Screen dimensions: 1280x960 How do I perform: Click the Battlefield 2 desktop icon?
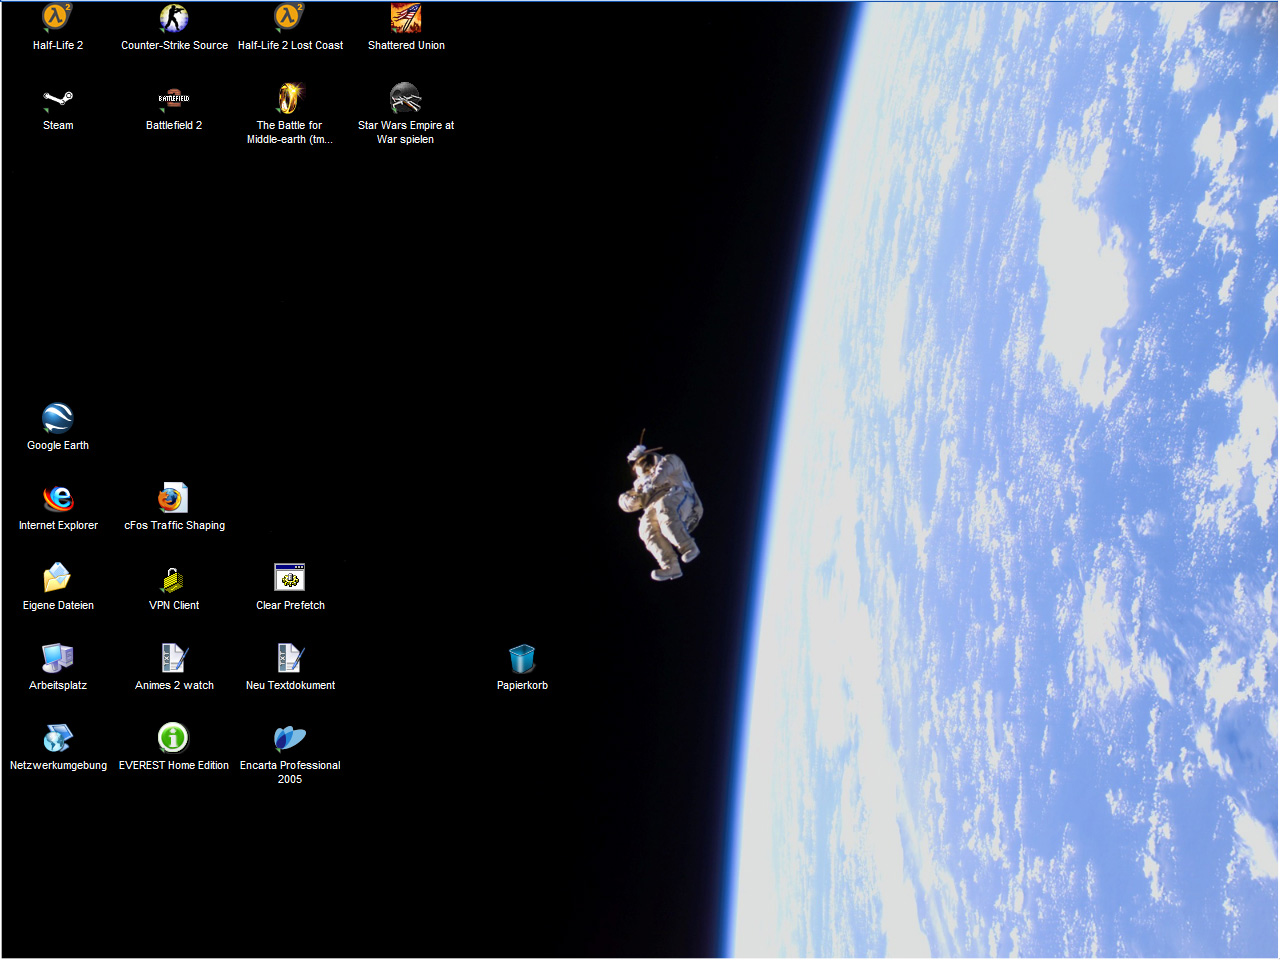click(174, 99)
